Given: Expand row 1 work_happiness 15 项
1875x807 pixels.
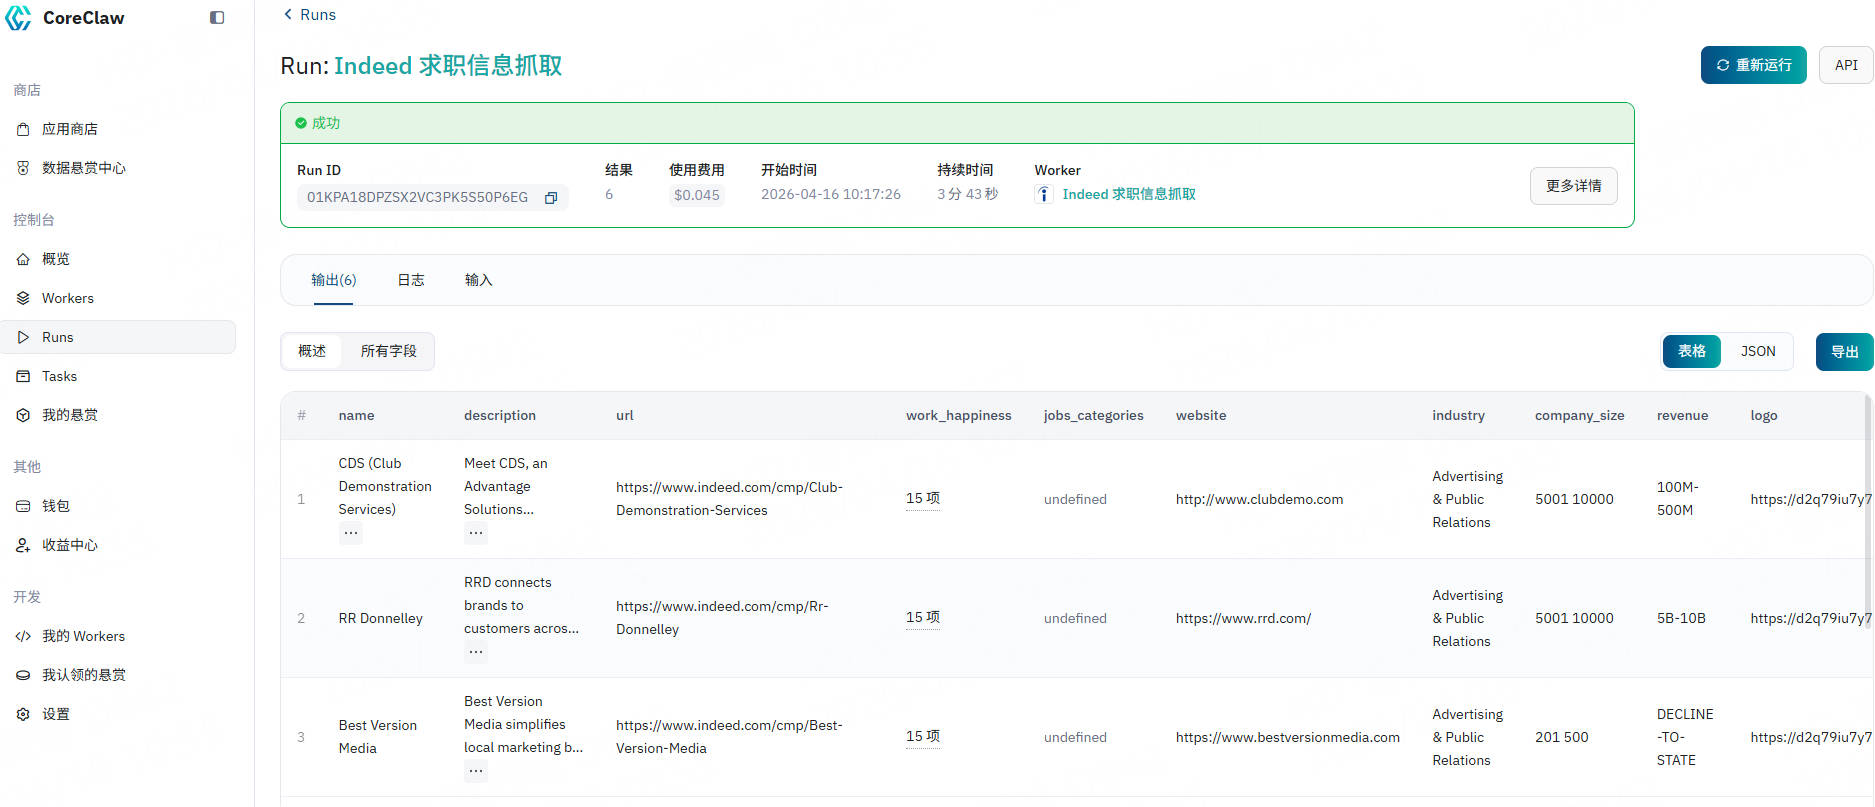Looking at the screenshot, I should pyautogui.click(x=923, y=499).
